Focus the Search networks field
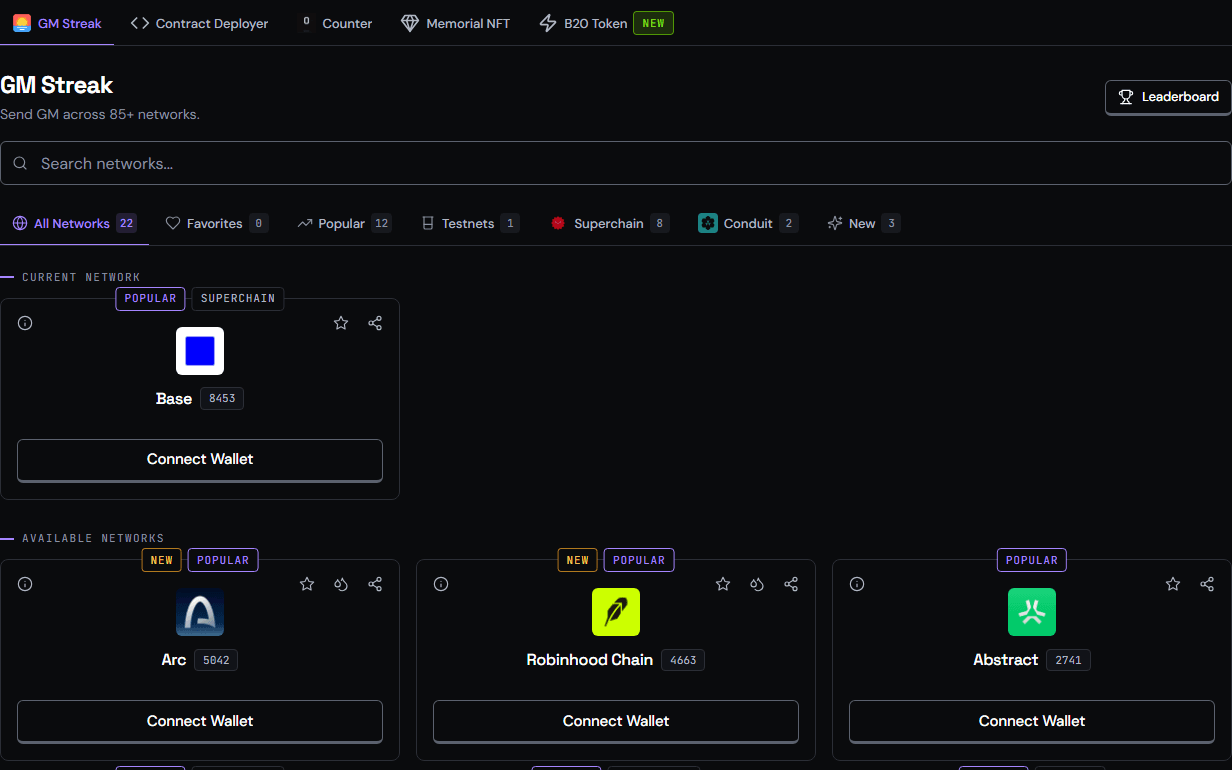This screenshot has width=1232, height=770. coord(616,163)
